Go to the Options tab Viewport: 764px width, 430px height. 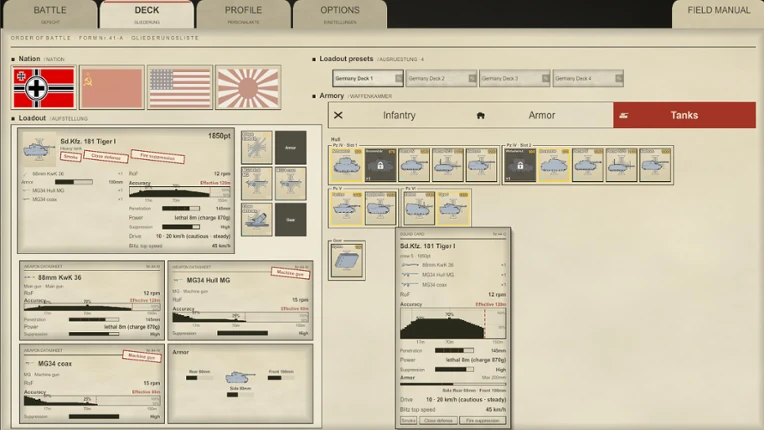(340, 14)
